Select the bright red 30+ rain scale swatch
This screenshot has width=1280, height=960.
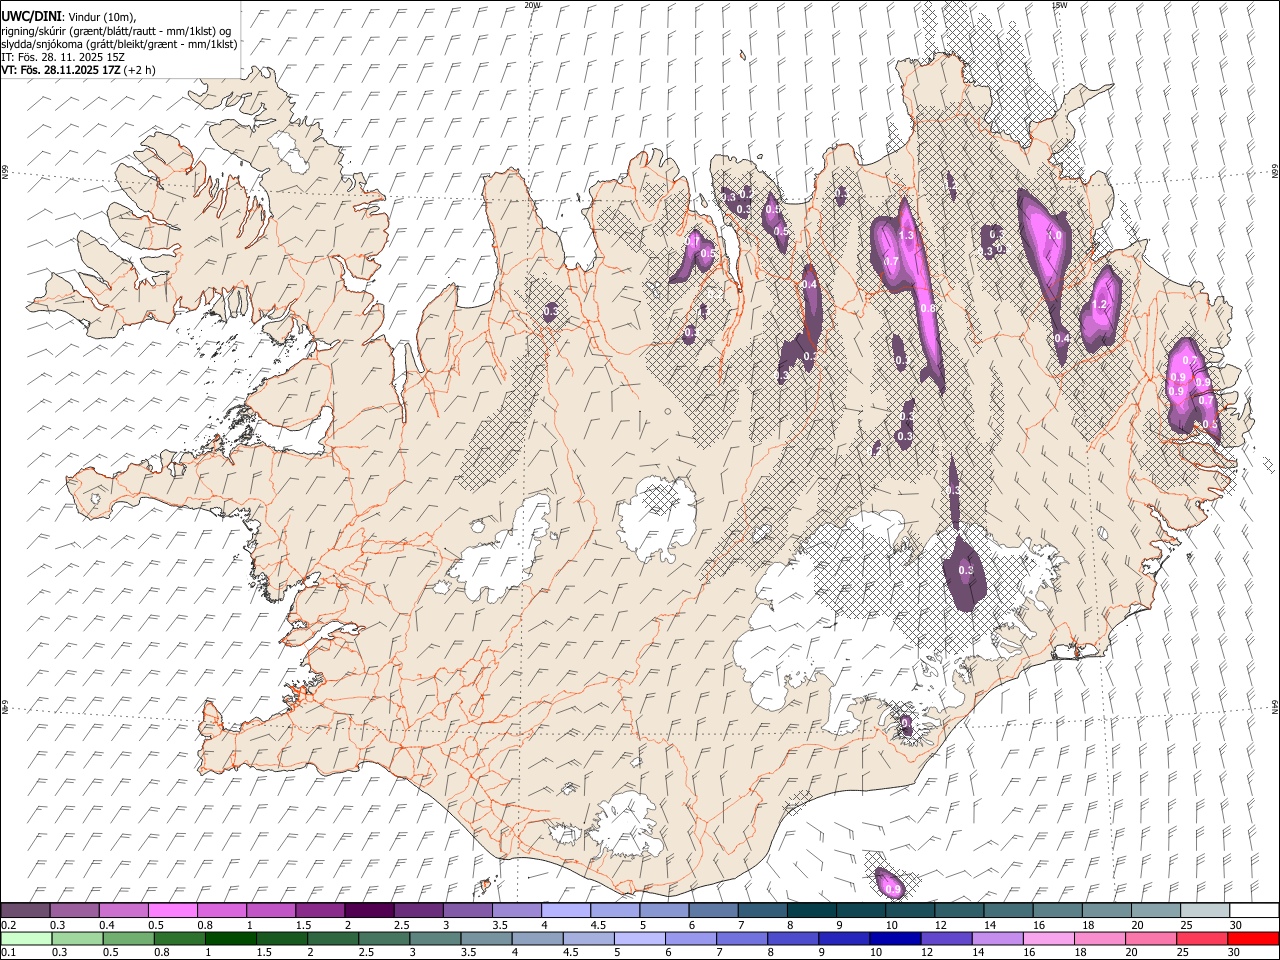click(x=1253, y=938)
